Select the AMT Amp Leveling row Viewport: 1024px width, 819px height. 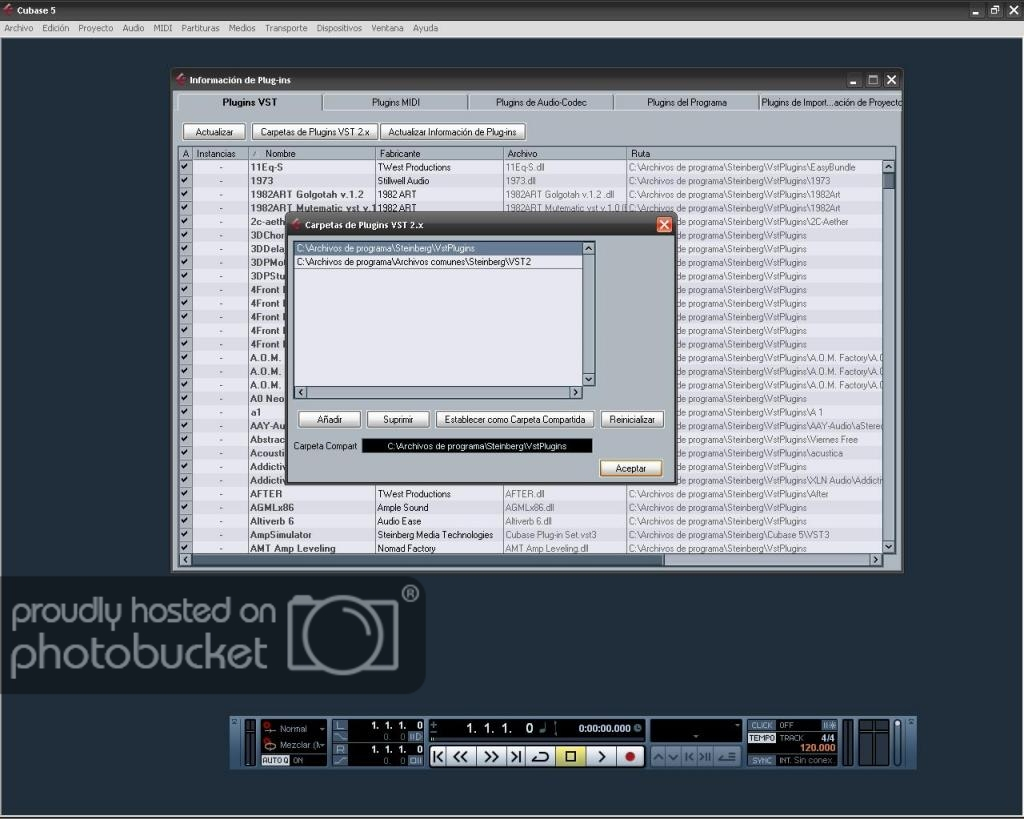[530, 548]
